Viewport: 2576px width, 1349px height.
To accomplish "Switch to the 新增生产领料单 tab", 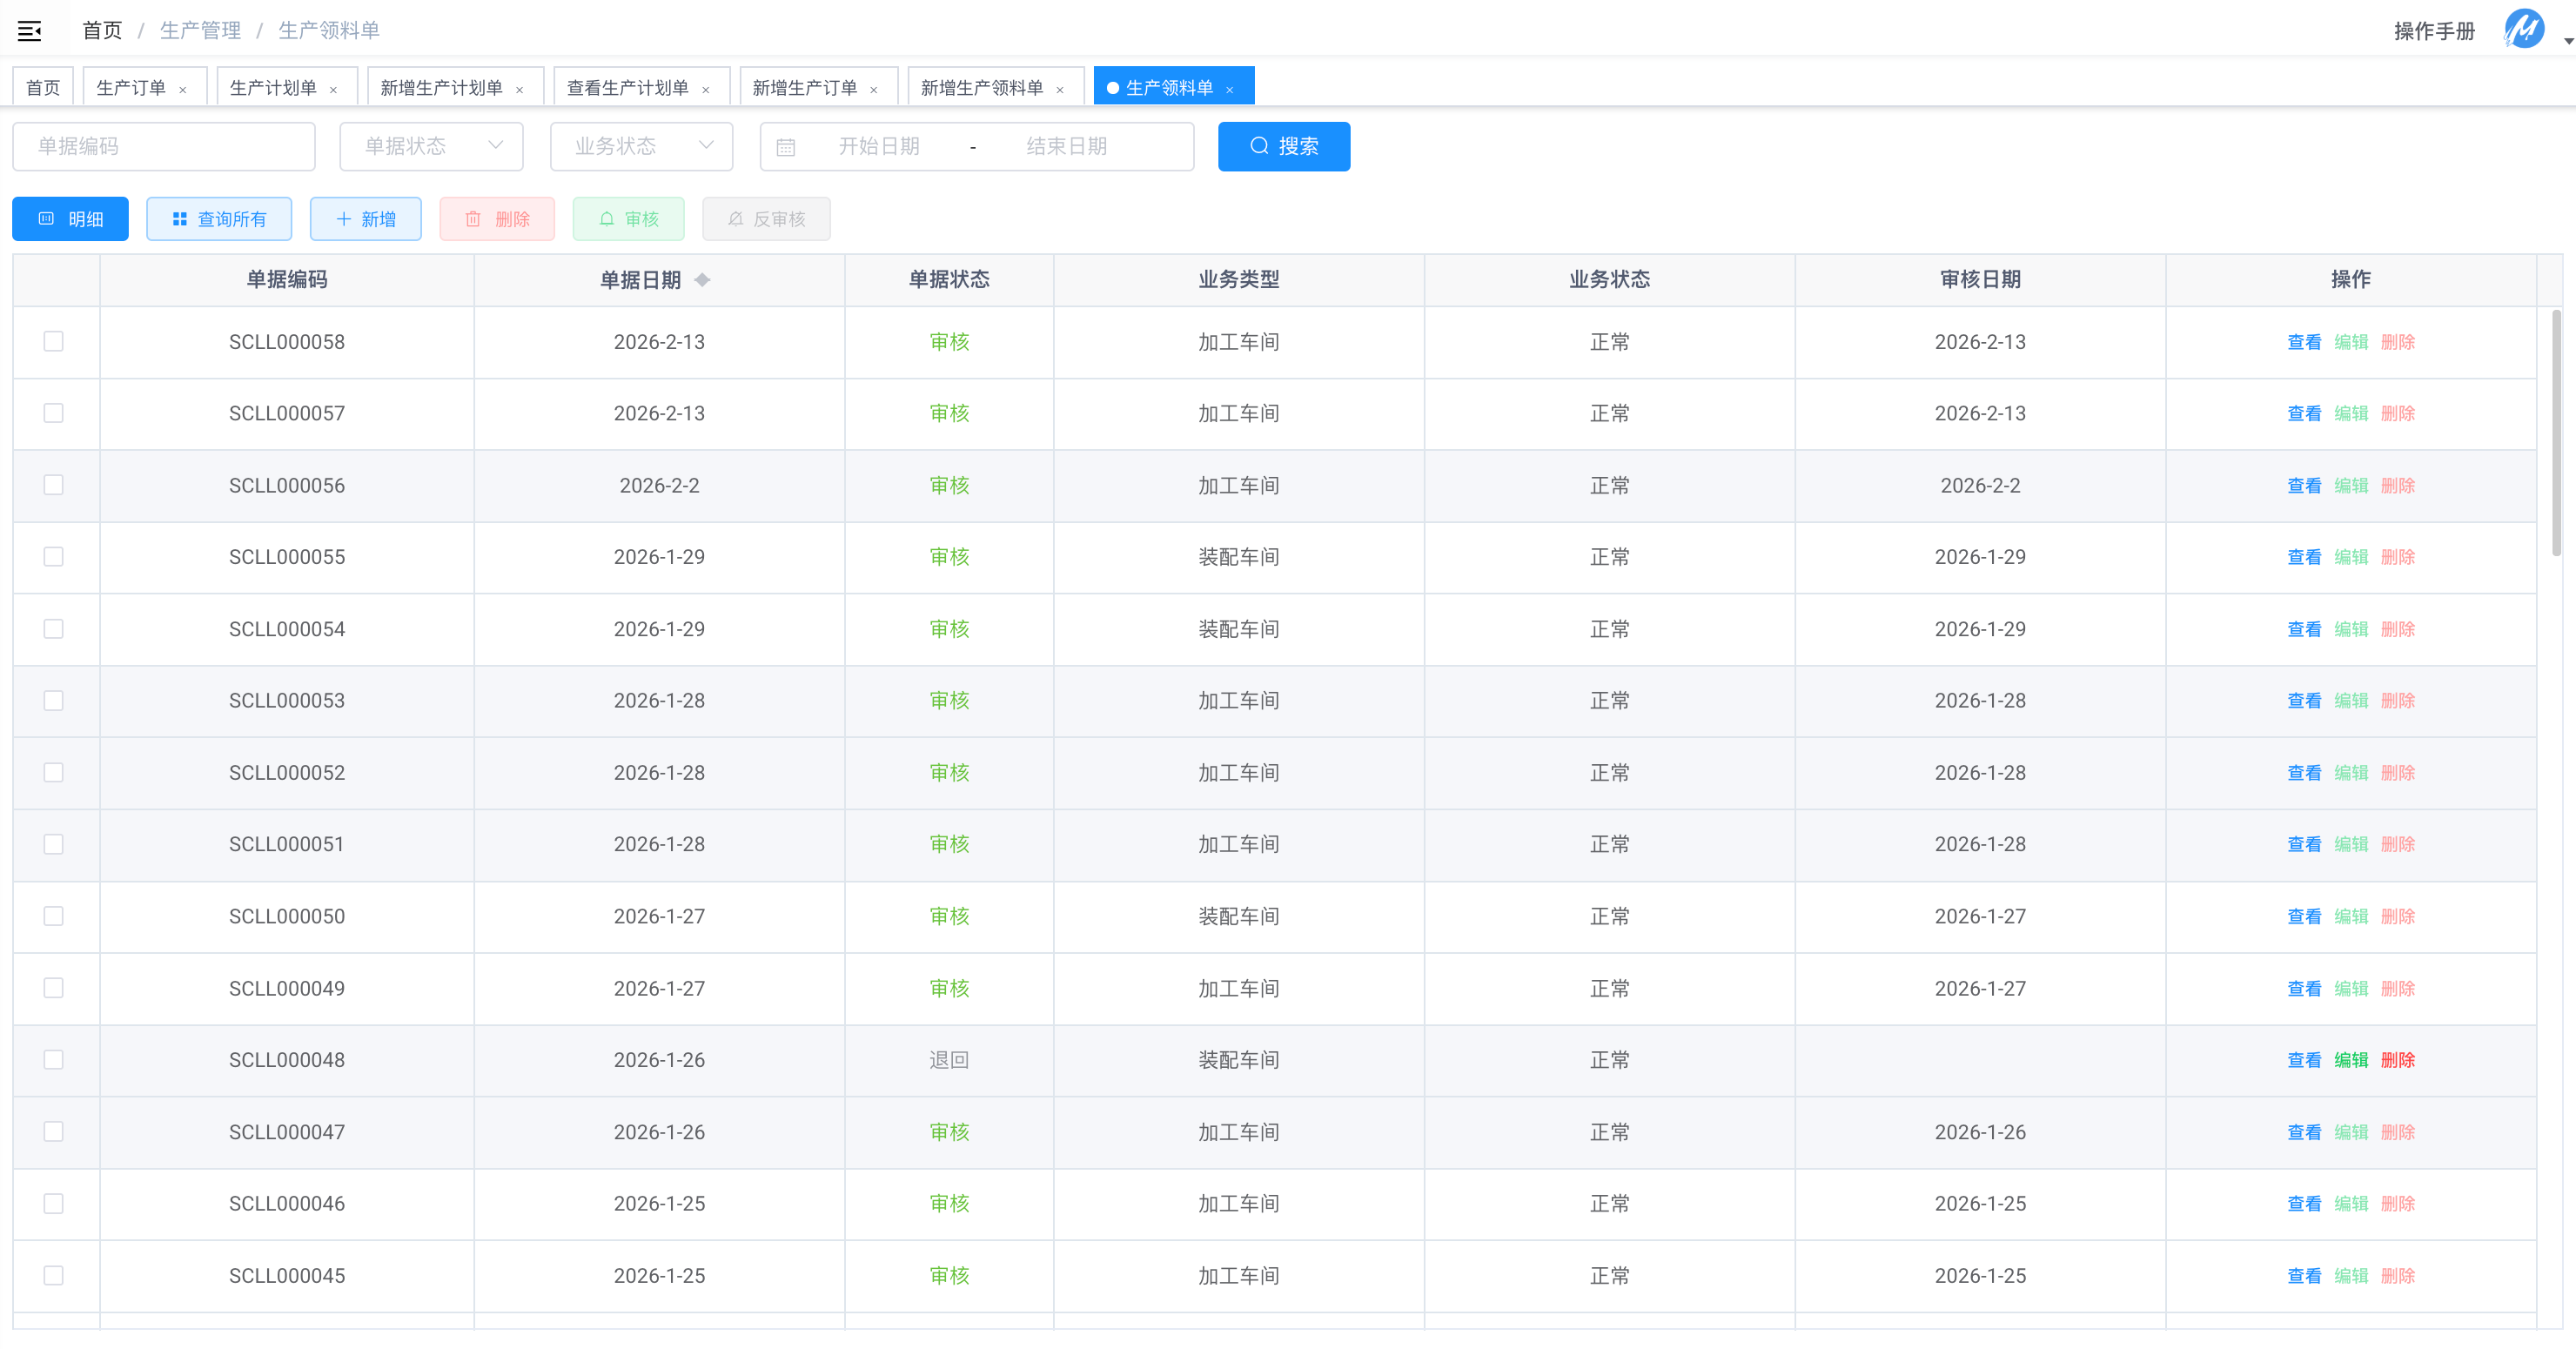I will pos(981,88).
